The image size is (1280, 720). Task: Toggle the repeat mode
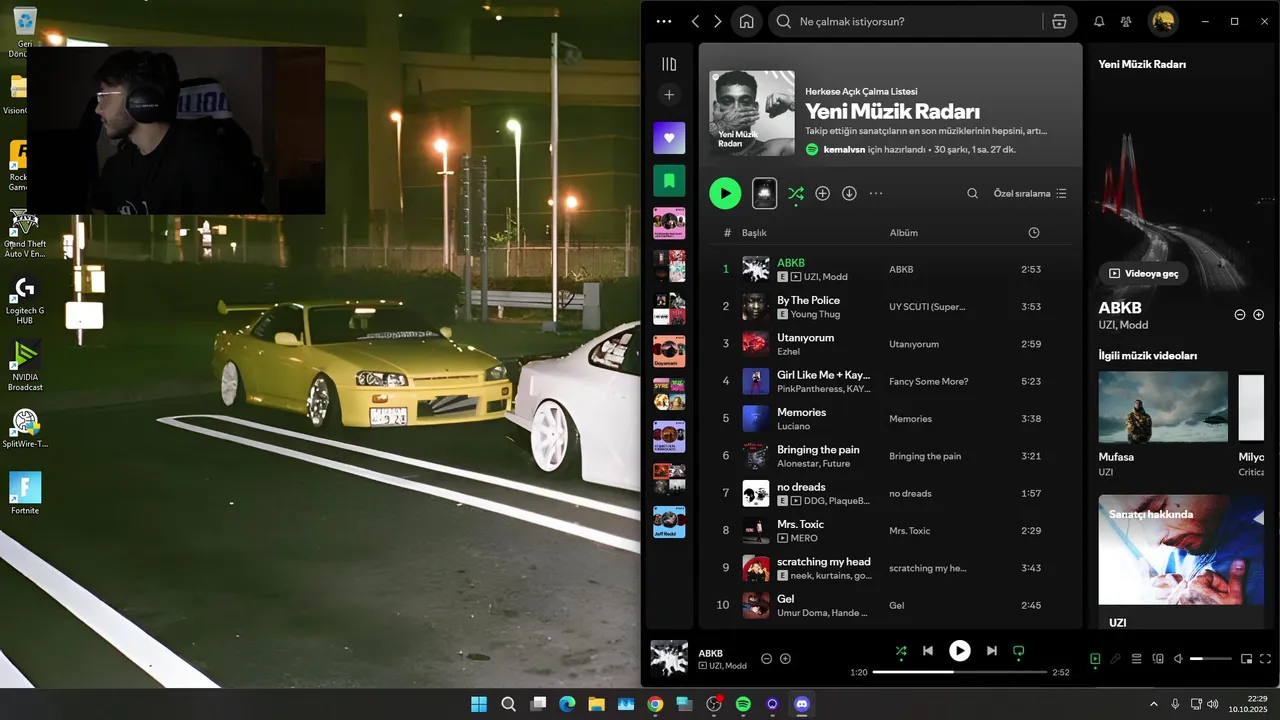1018,651
